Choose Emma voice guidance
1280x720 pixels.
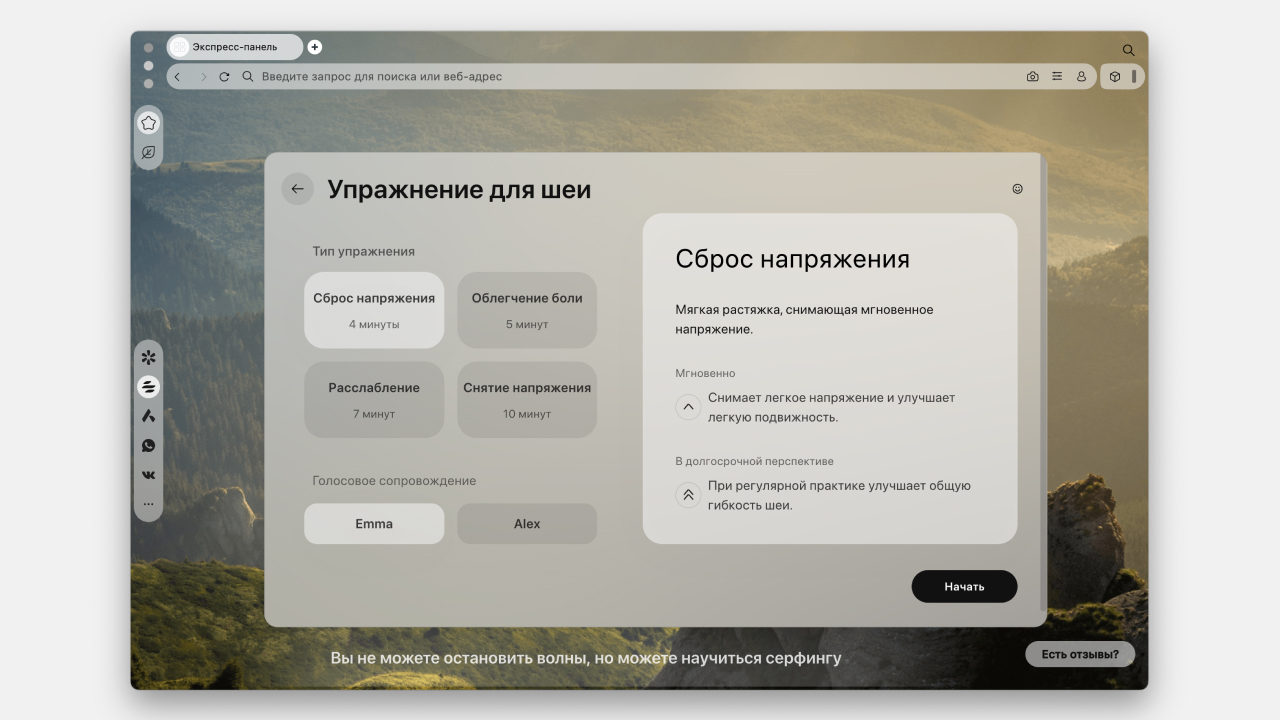[x=374, y=524]
